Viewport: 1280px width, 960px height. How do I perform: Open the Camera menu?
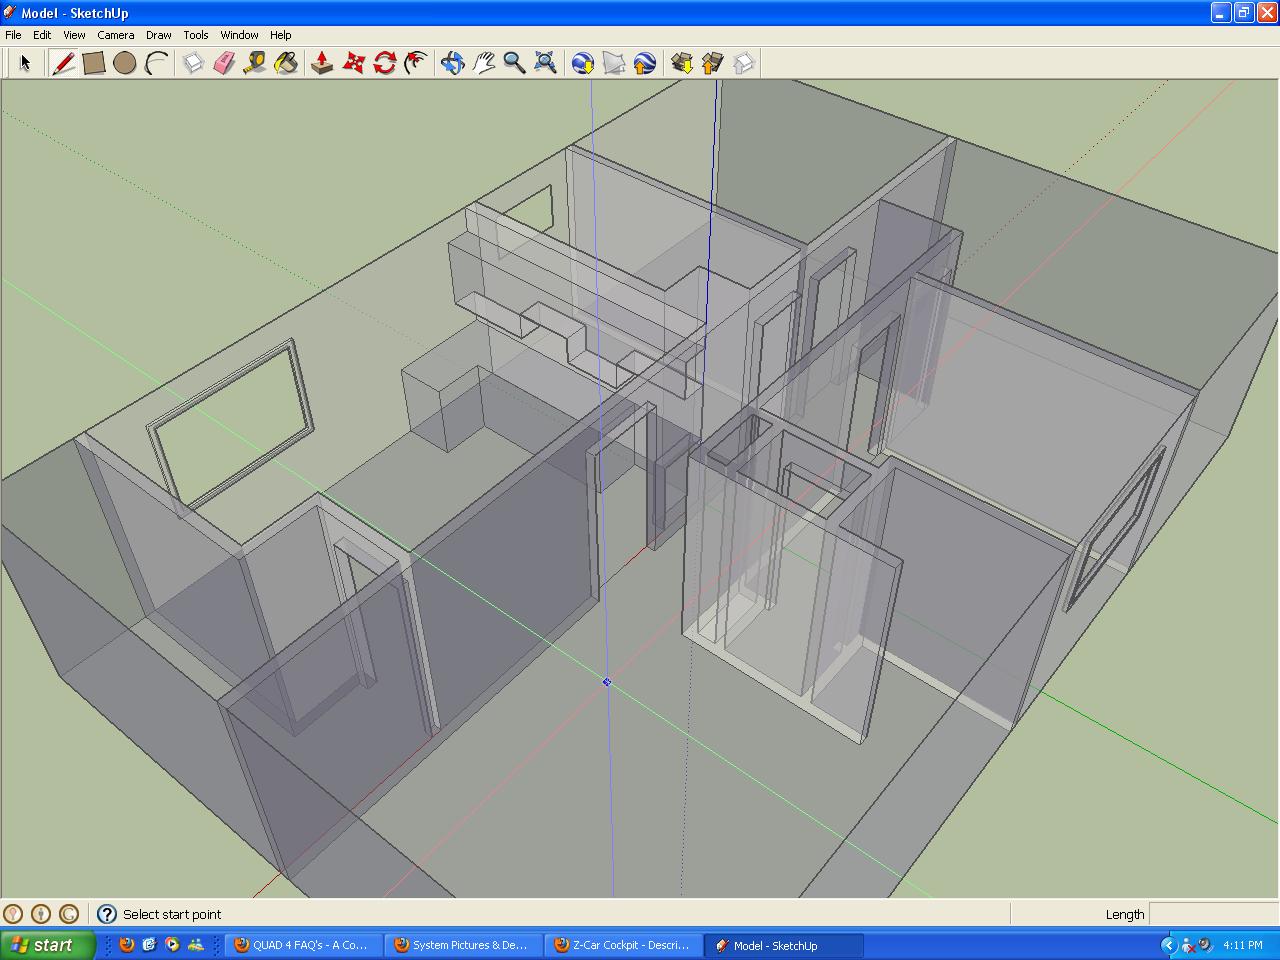coord(116,35)
